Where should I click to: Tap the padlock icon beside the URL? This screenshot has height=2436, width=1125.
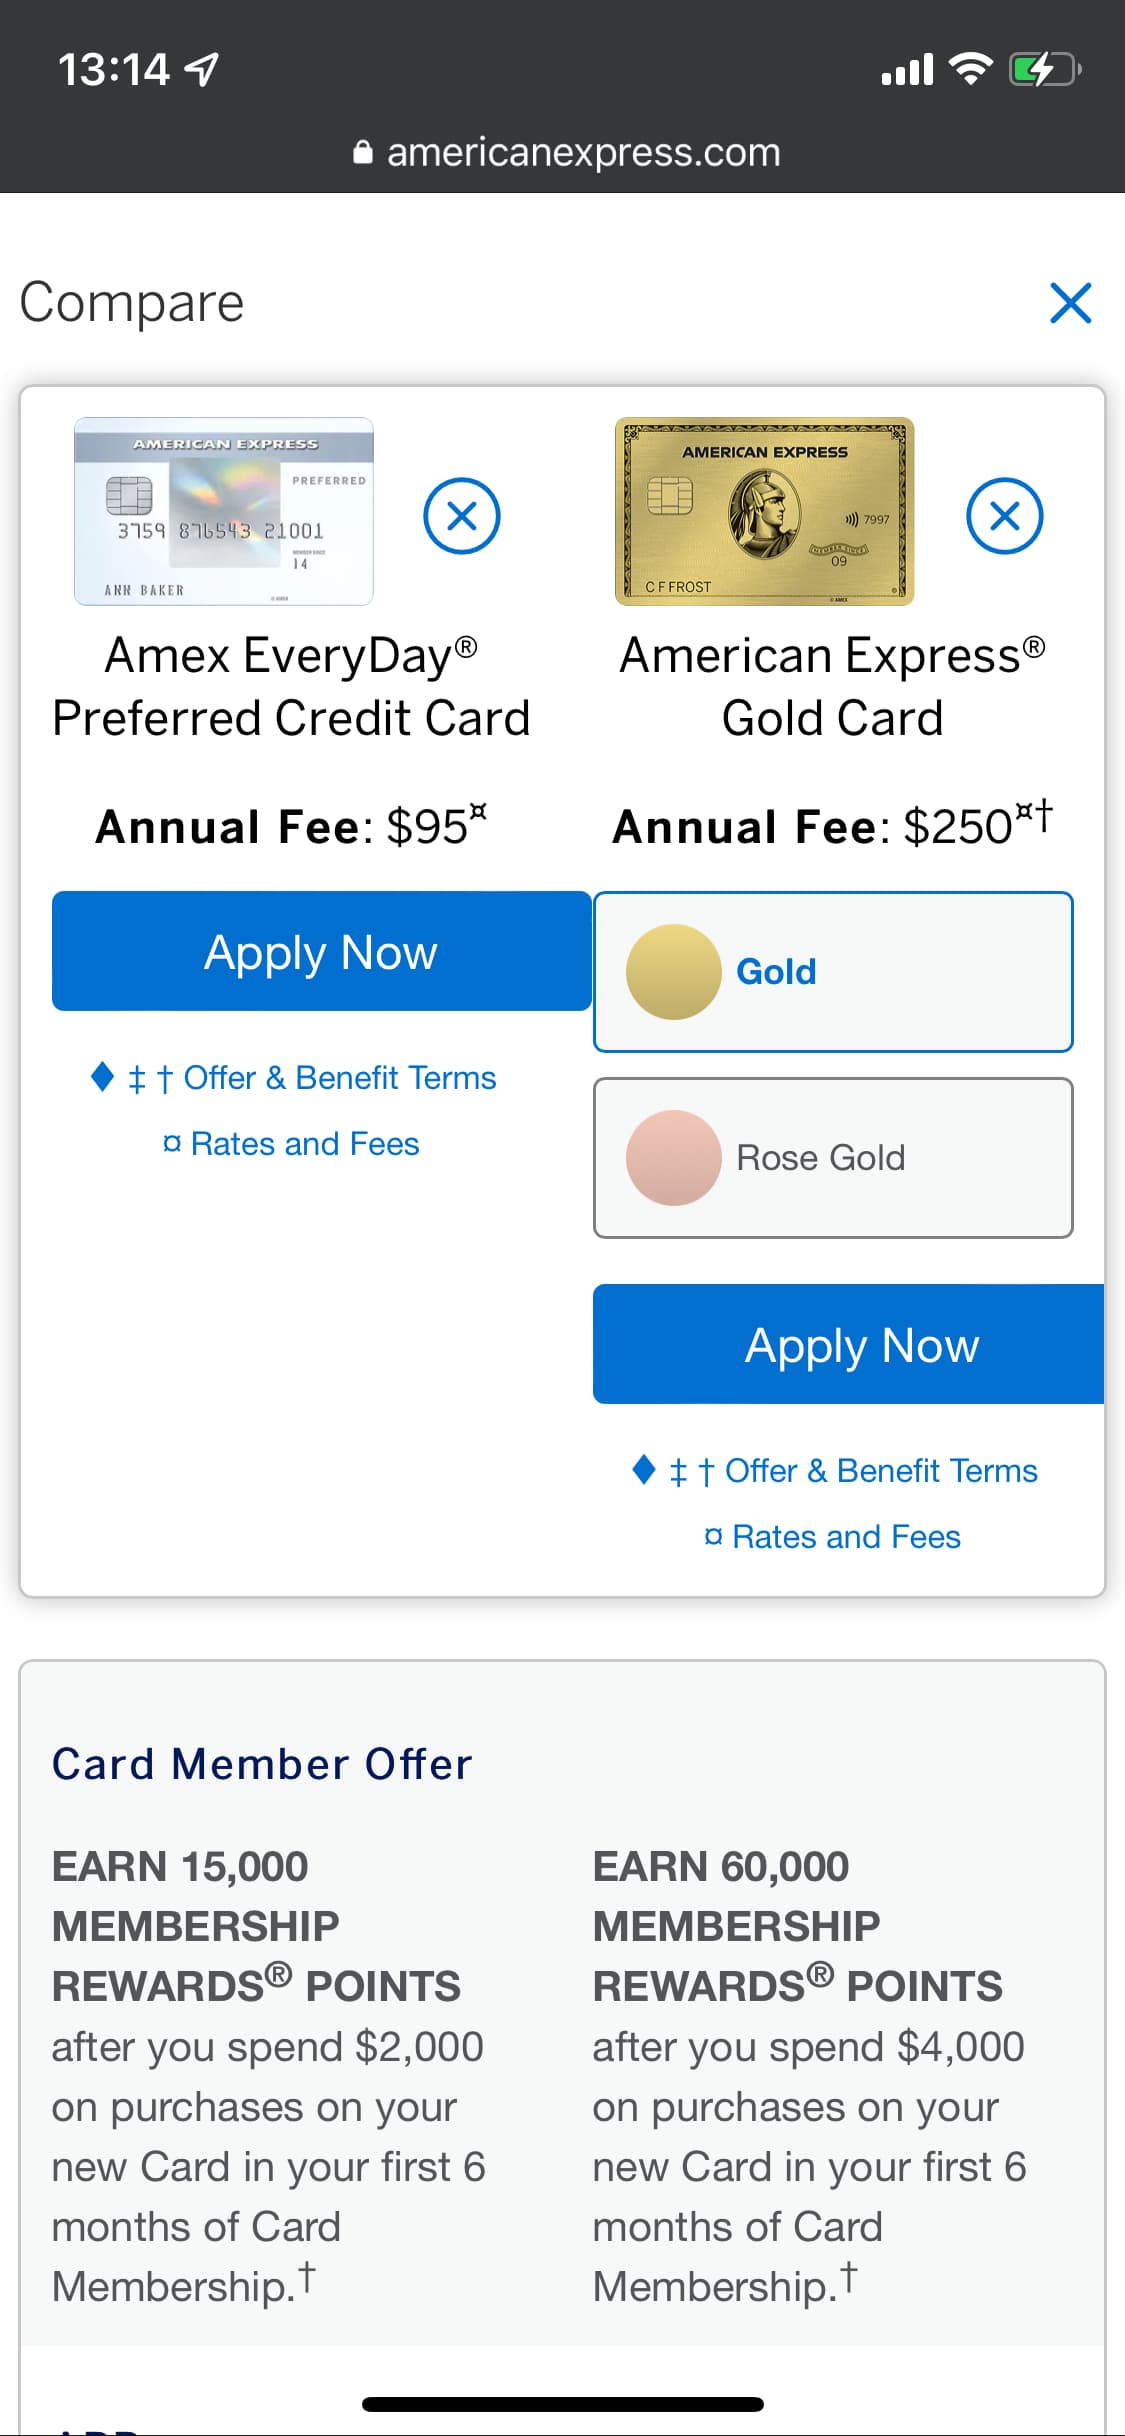[363, 152]
